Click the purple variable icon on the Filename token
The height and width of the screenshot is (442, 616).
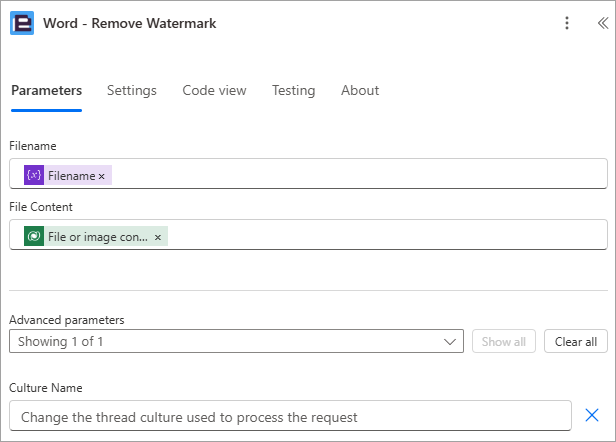pos(34,175)
